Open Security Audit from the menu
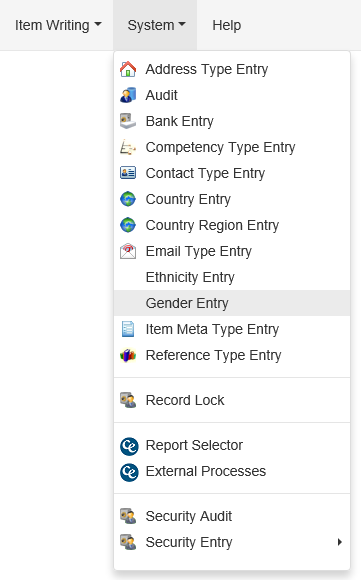Image resolution: width=361 pixels, height=580 pixels. click(x=232, y=516)
